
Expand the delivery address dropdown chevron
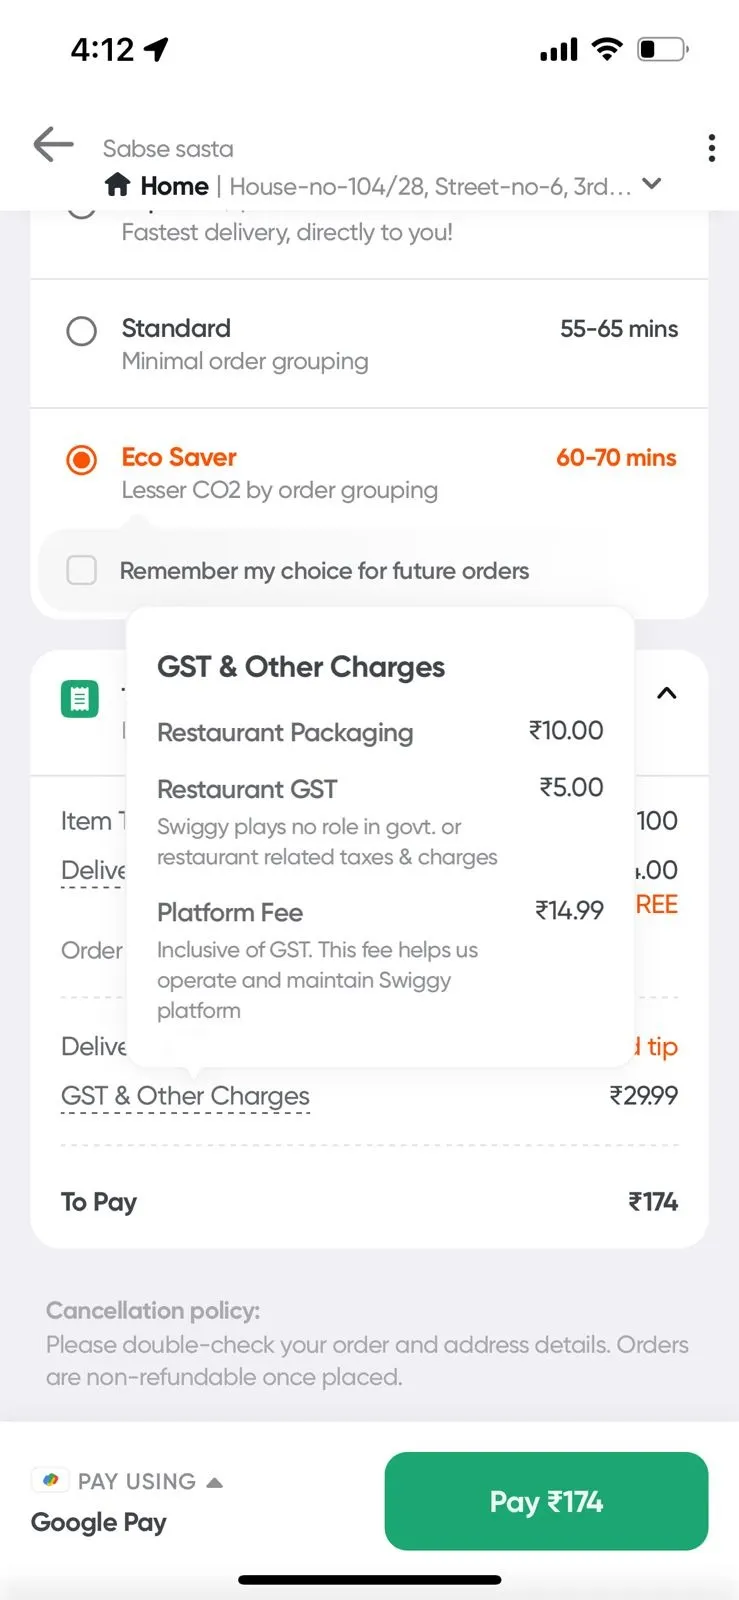(652, 184)
